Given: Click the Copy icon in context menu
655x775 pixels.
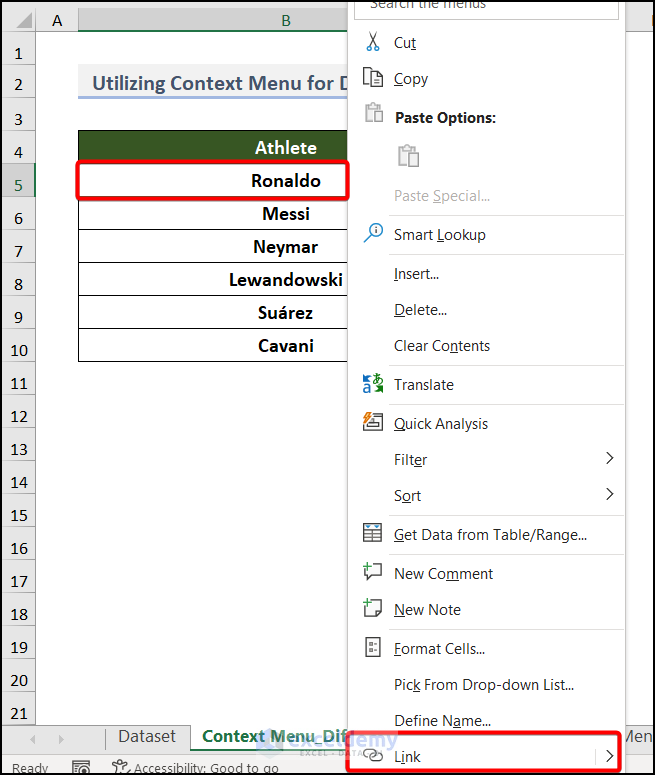Looking at the screenshot, I should click(373, 78).
